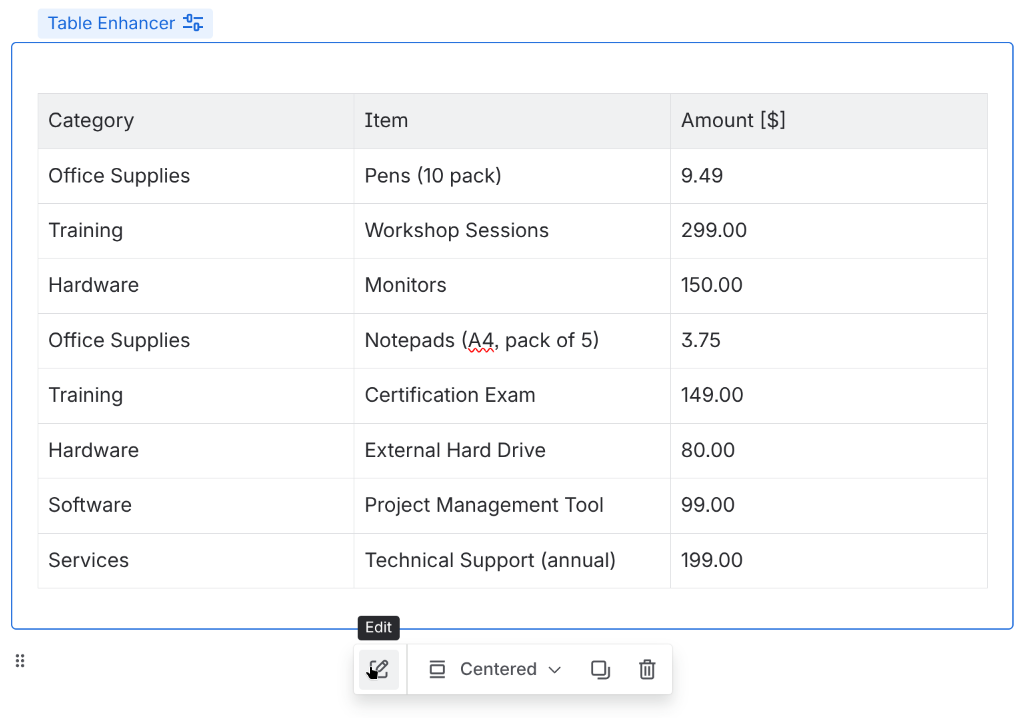Delete the table using trash icon
Screen dimensions: 1026x718
pos(647,669)
